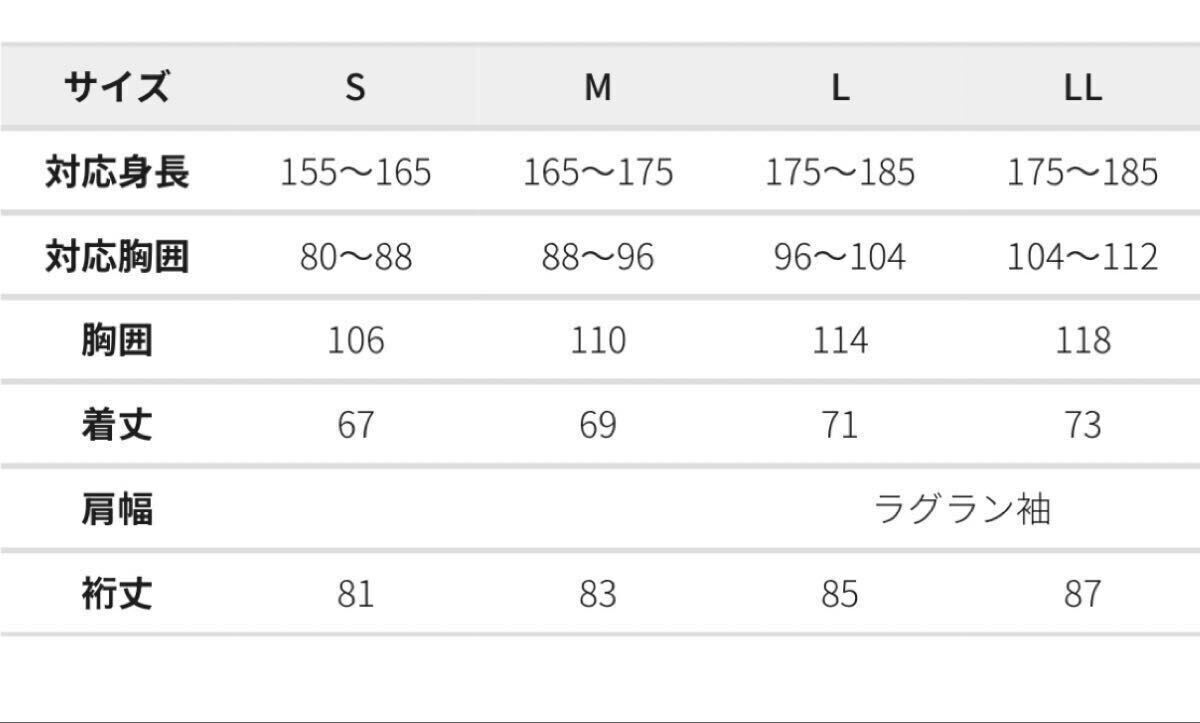Viewport: 1200px width, 723px height.
Task: Select the 104〜112 chest range value
Action: pyautogui.click(x=1082, y=257)
